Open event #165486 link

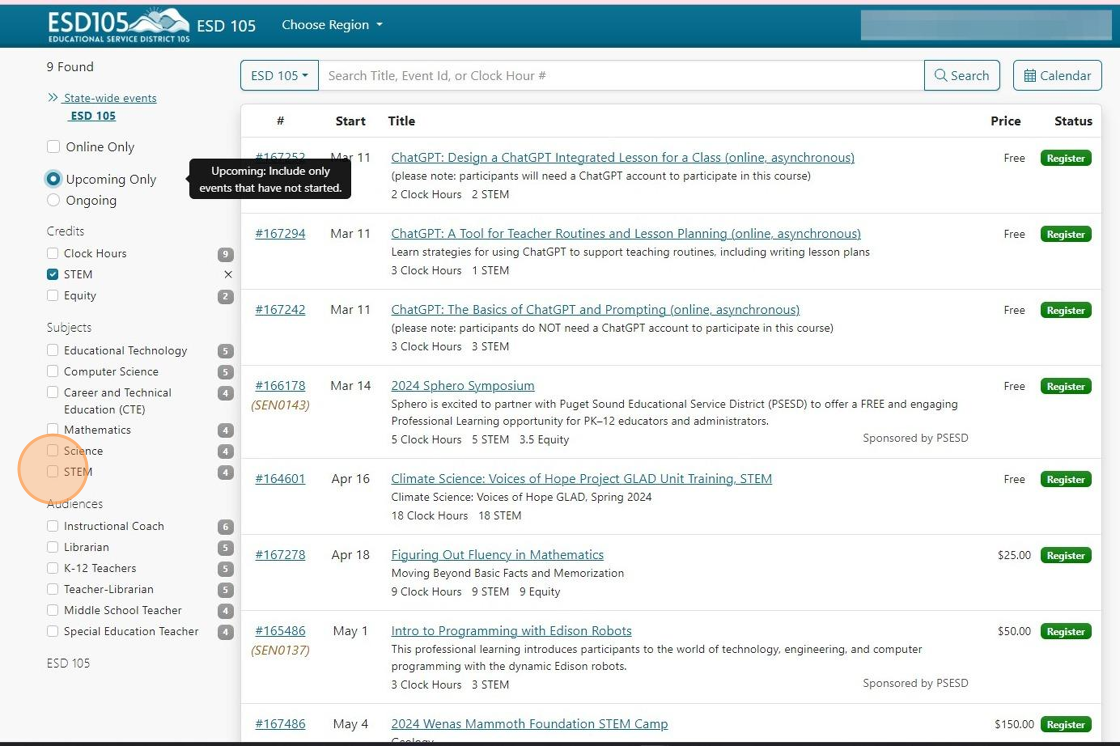280,631
